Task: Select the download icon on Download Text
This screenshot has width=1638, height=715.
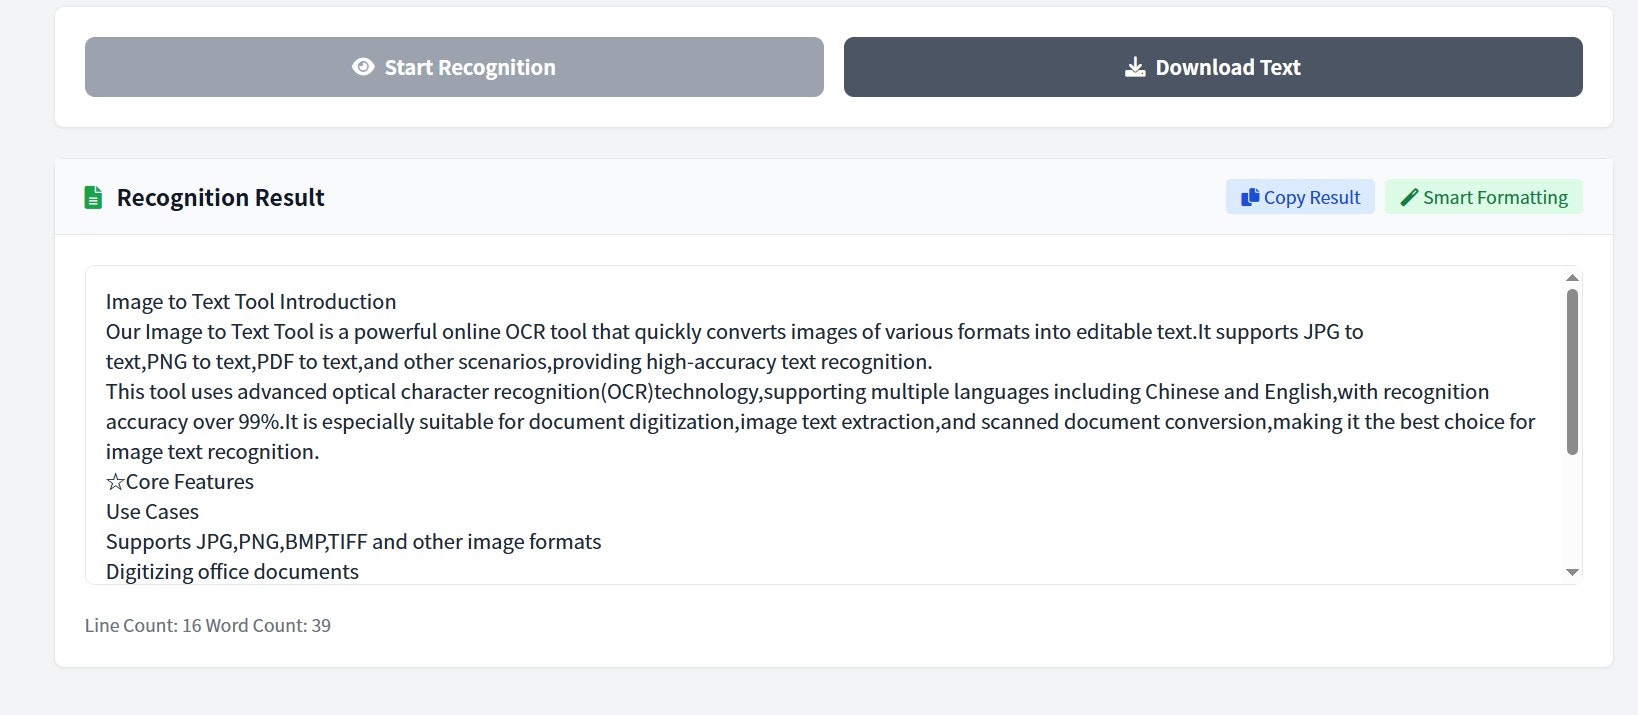Action: [x=1133, y=66]
